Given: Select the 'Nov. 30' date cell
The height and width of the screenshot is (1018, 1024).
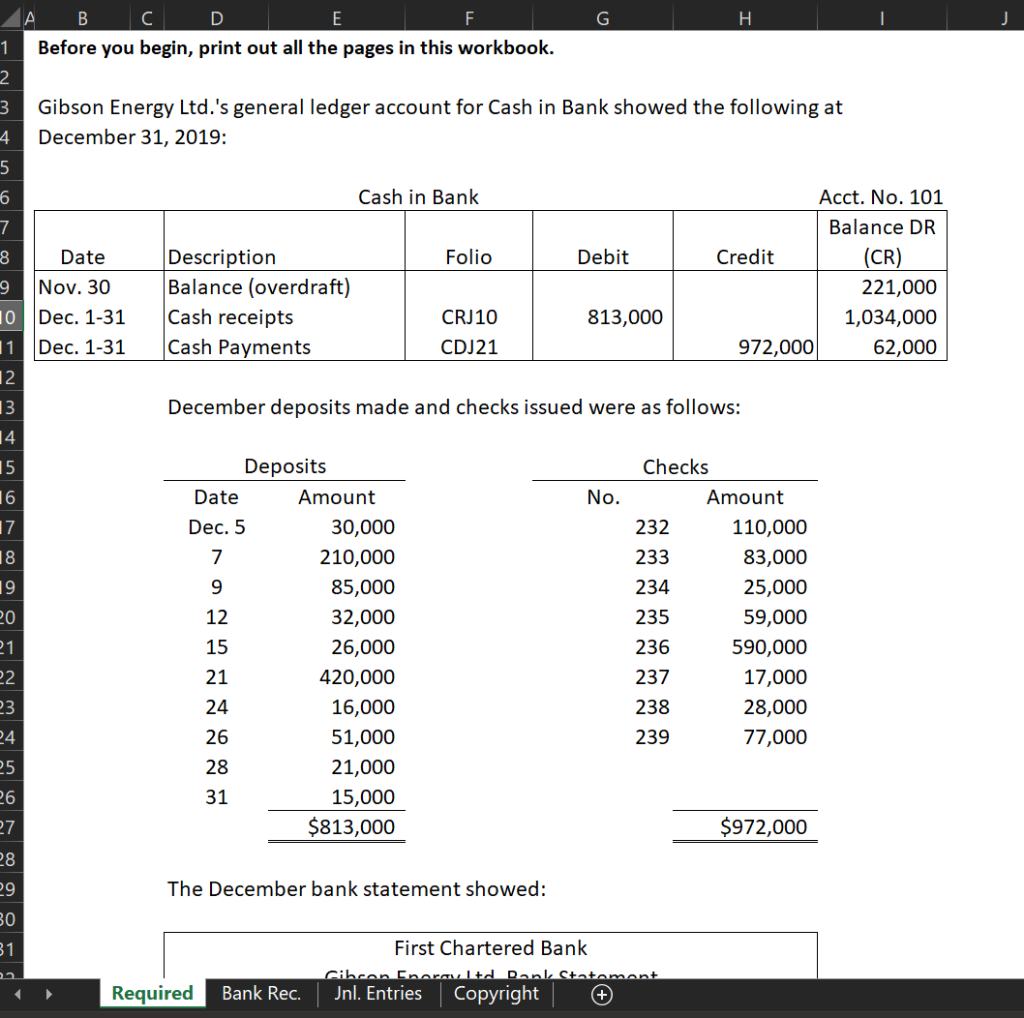Looking at the screenshot, I should [x=99, y=287].
